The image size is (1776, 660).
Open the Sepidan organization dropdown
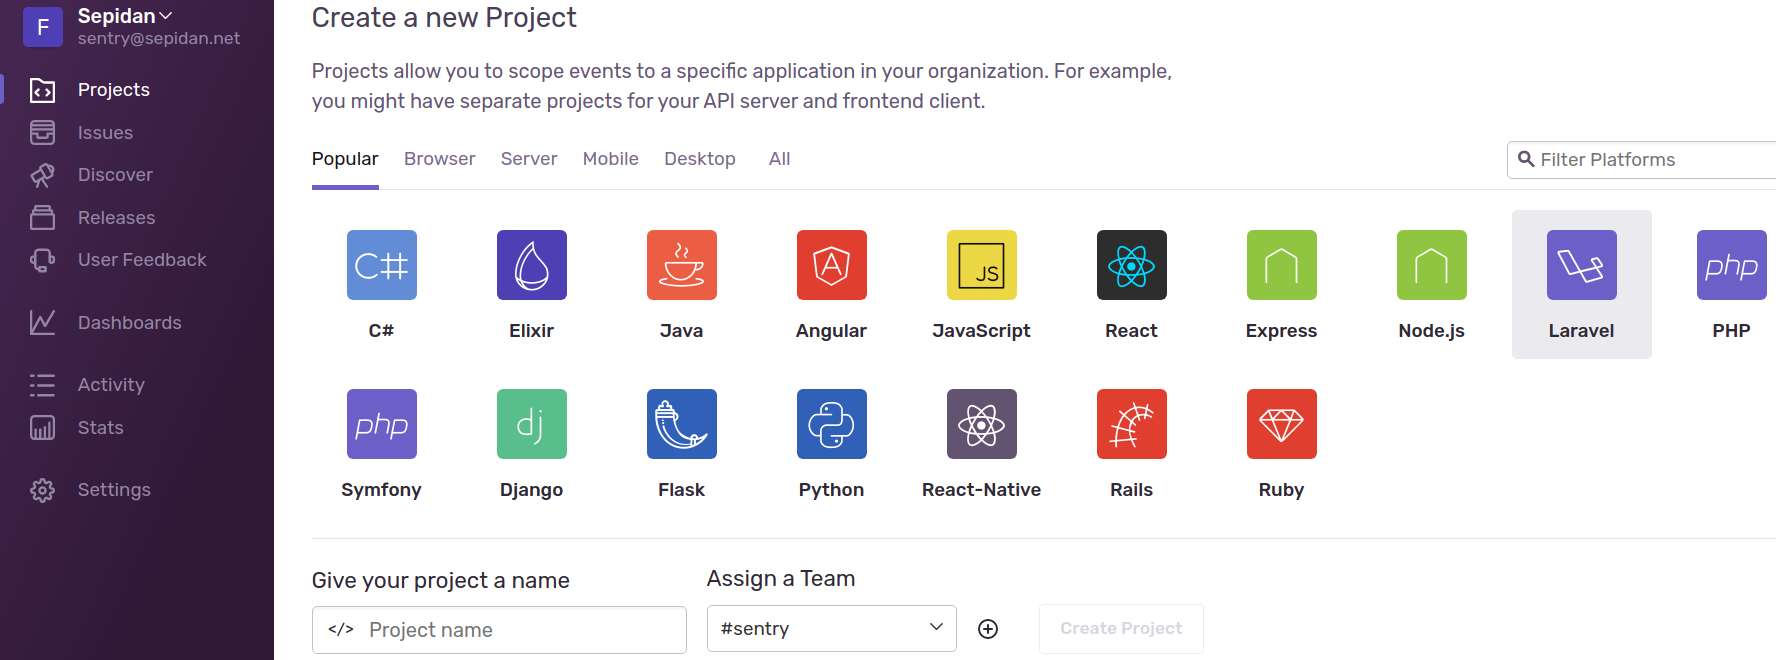pos(125,16)
